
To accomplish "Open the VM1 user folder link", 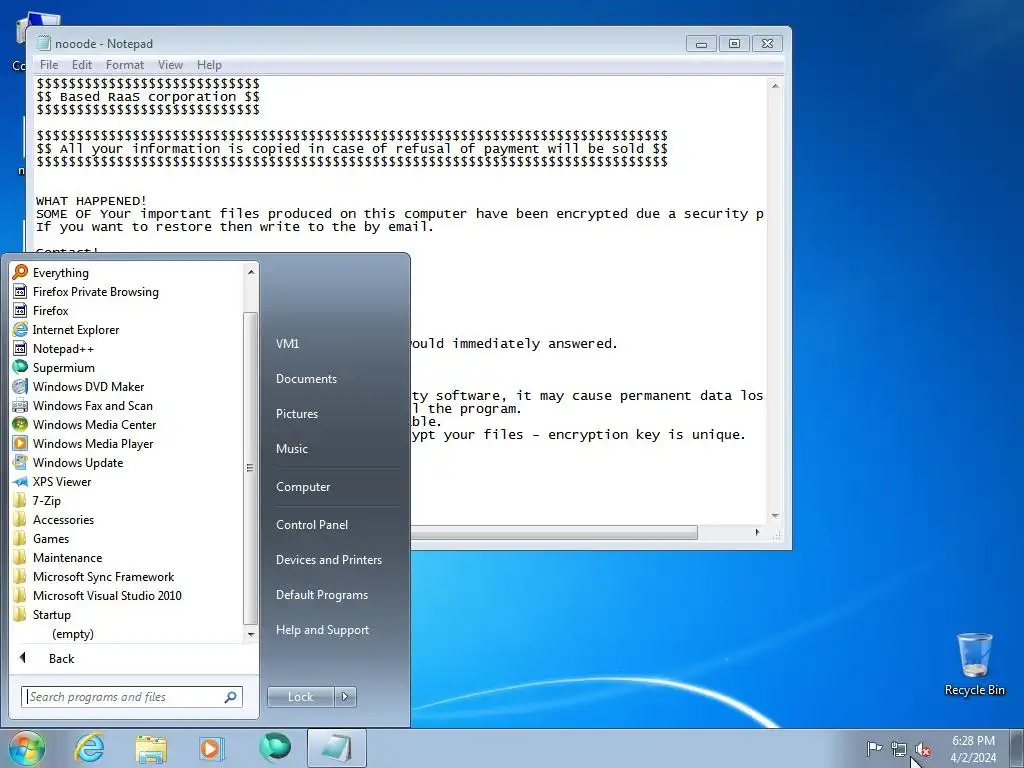I will (287, 344).
